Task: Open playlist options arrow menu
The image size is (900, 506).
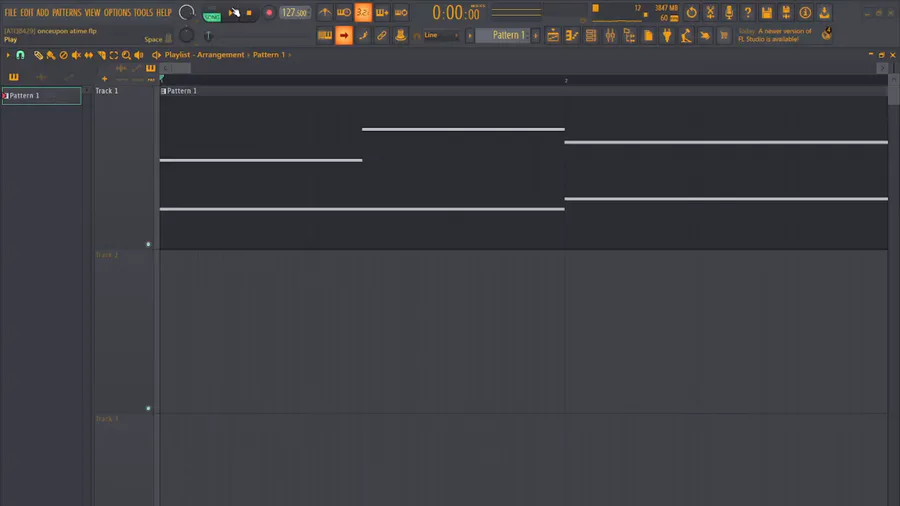Action: (x=7, y=55)
